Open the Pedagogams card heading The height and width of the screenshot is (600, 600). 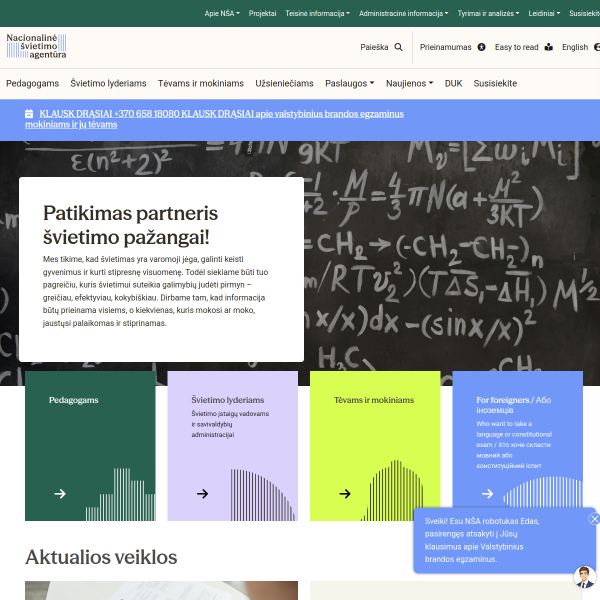(73, 400)
